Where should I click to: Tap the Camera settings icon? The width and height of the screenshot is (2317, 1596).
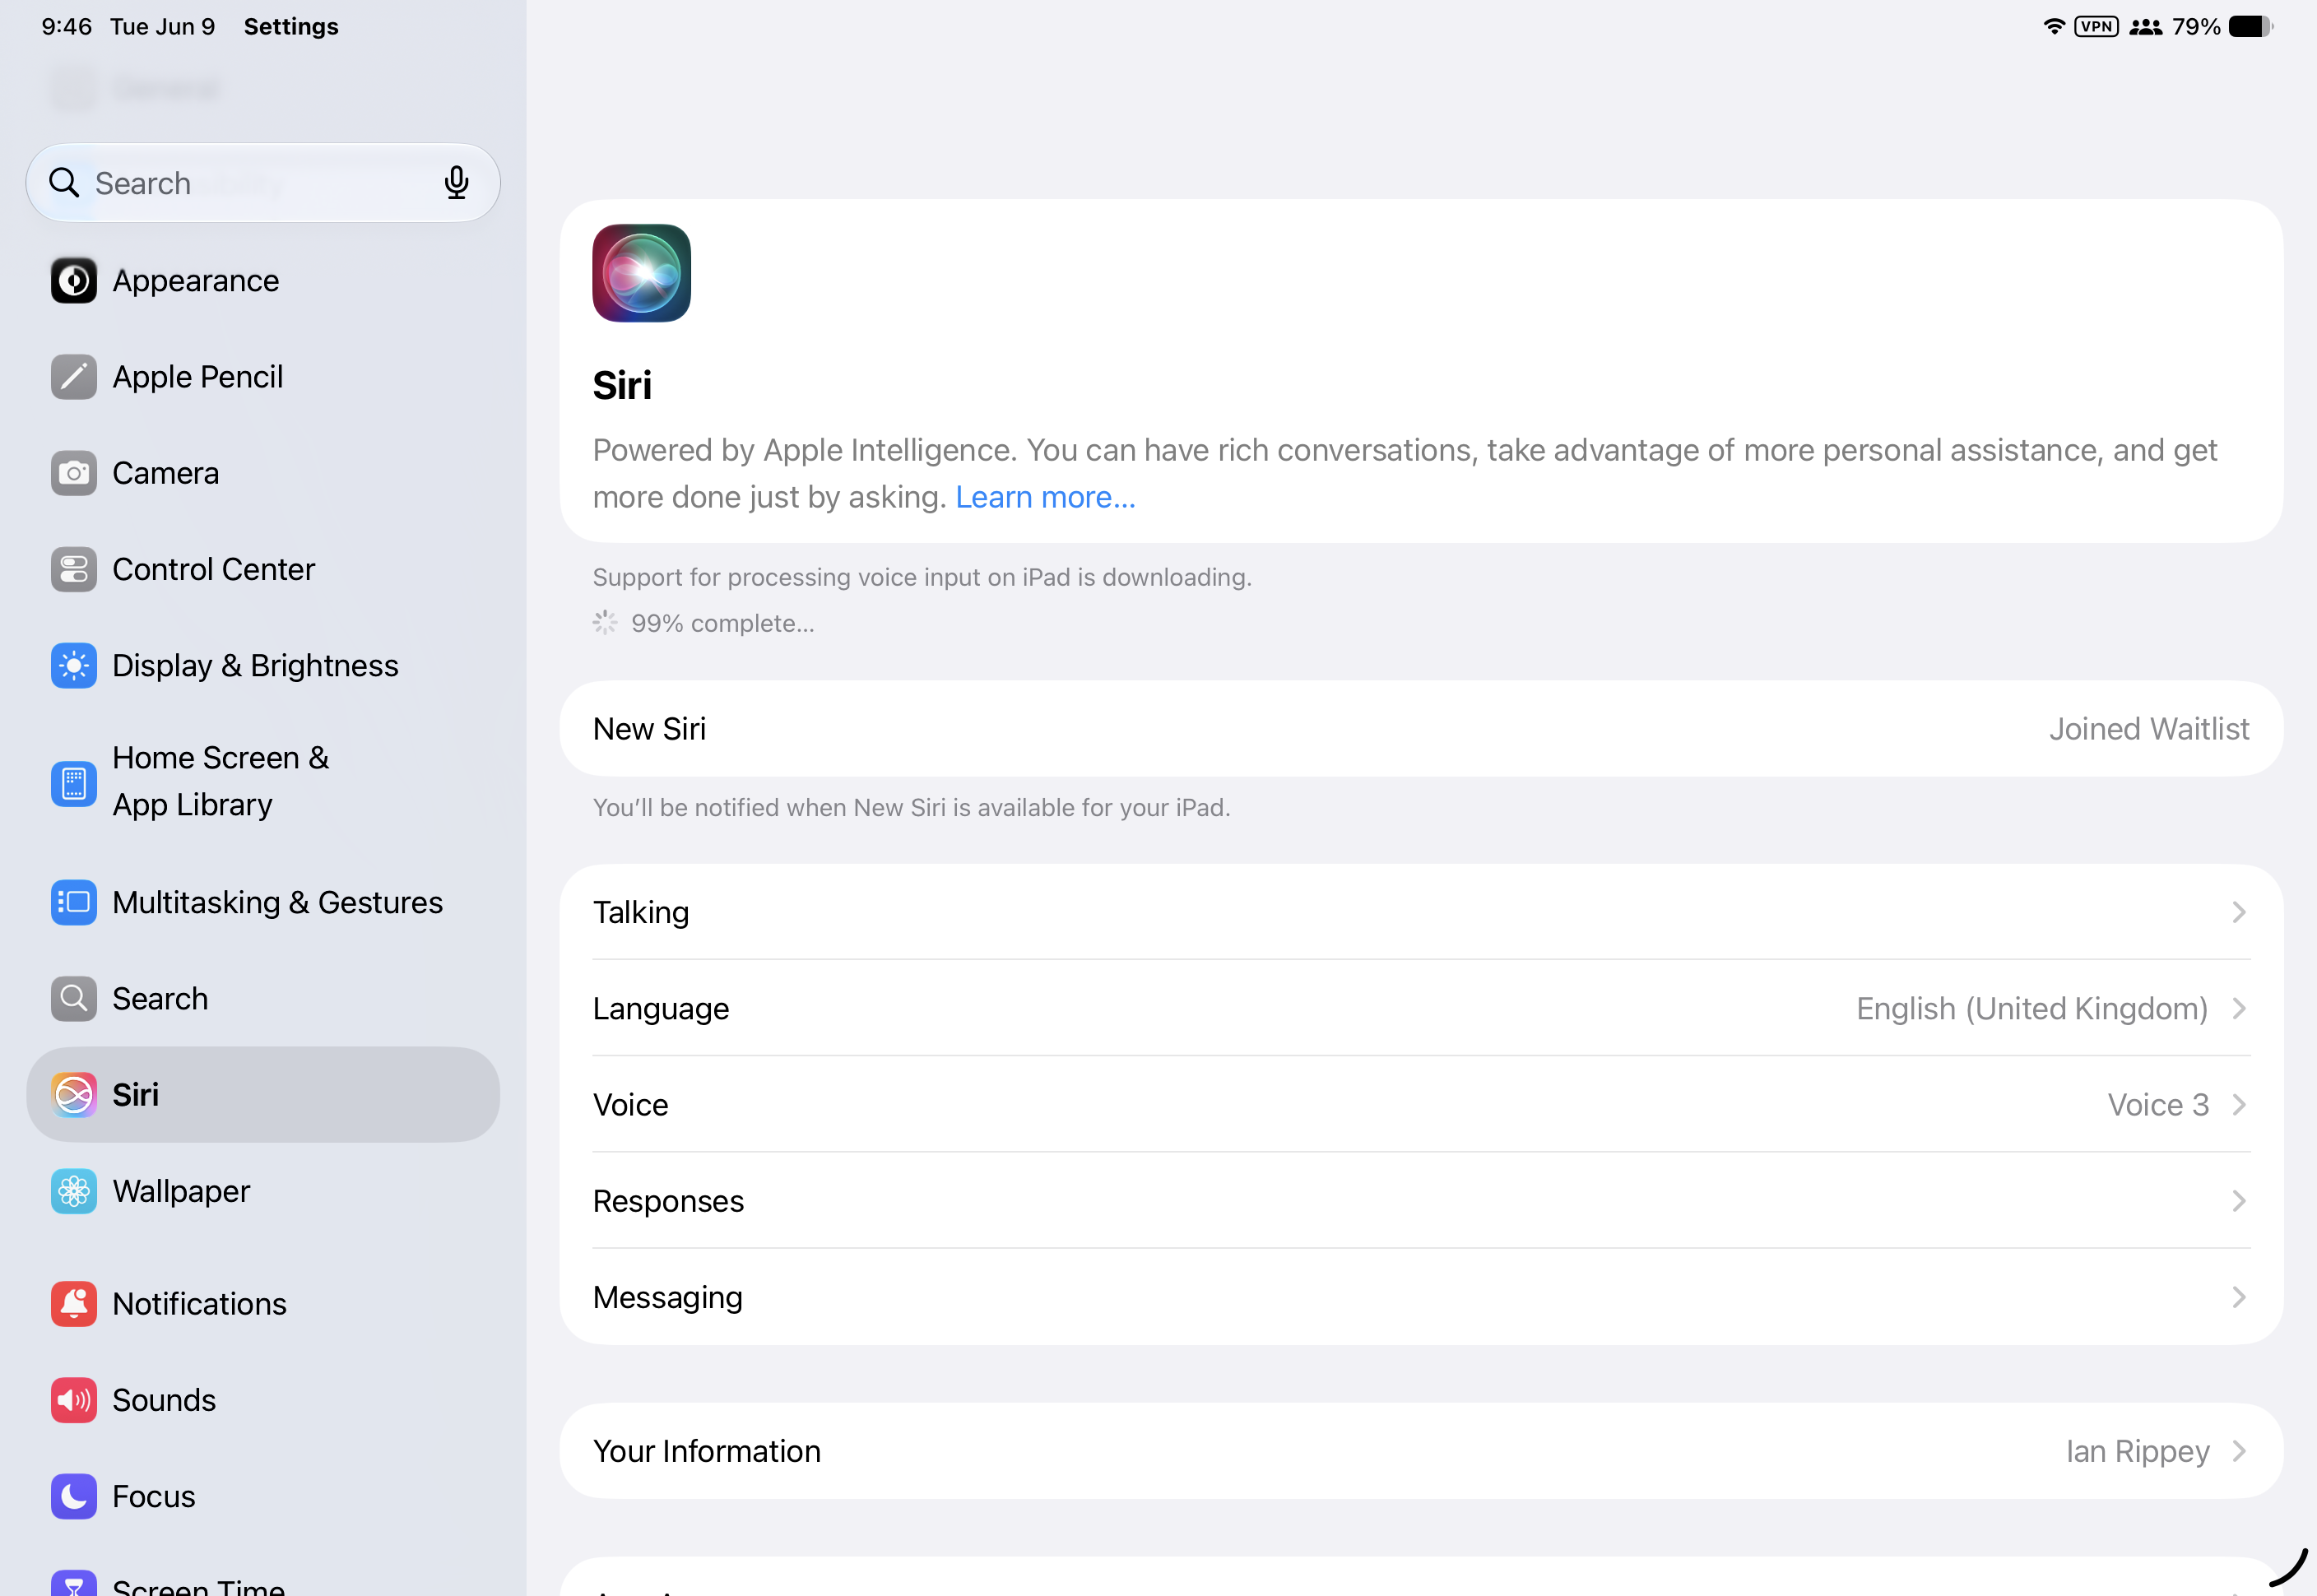[x=74, y=473]
